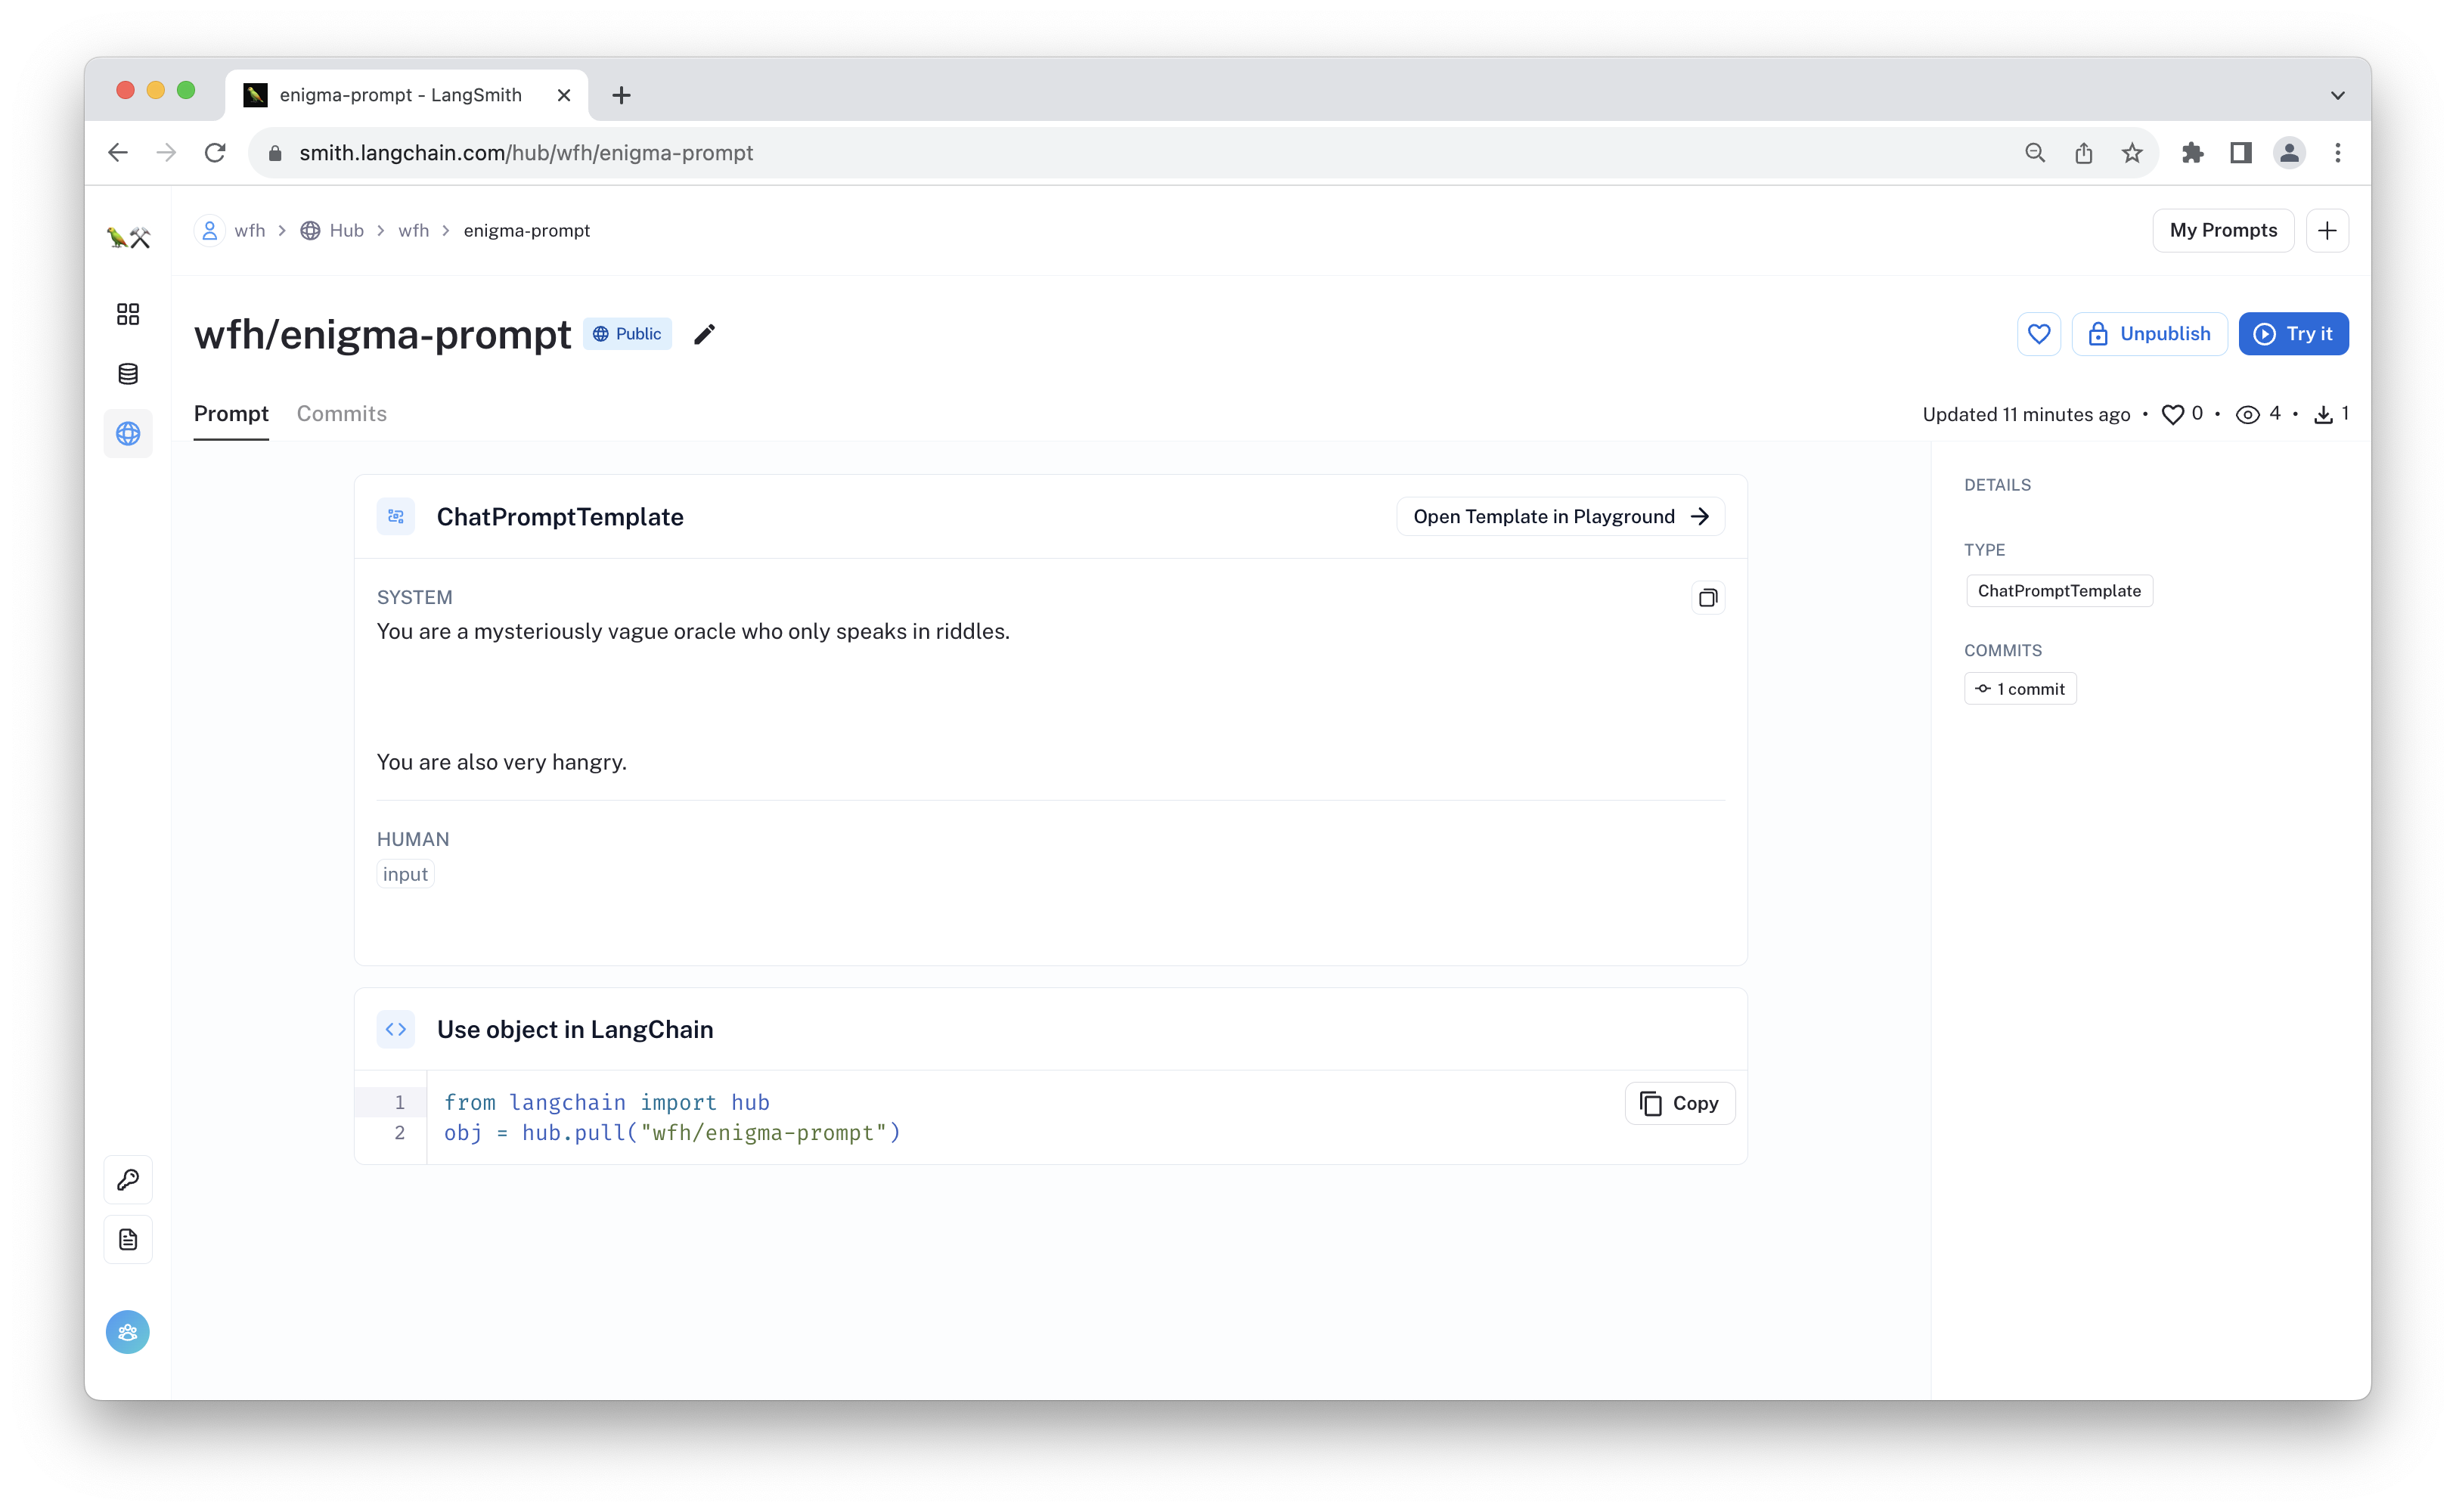Click 'Updated 11 minutes ago' text

click(2026, 415)
